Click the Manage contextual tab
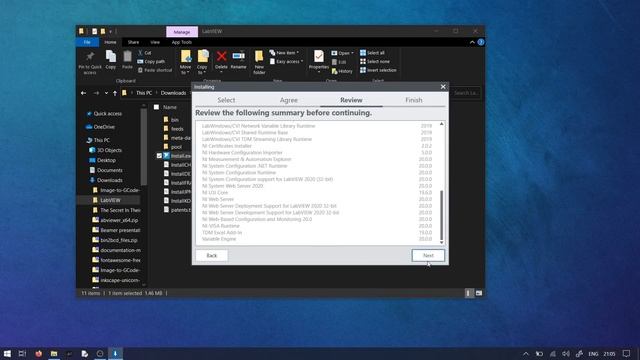This screenshot has width=640, height=360. [x=182, y=31]
